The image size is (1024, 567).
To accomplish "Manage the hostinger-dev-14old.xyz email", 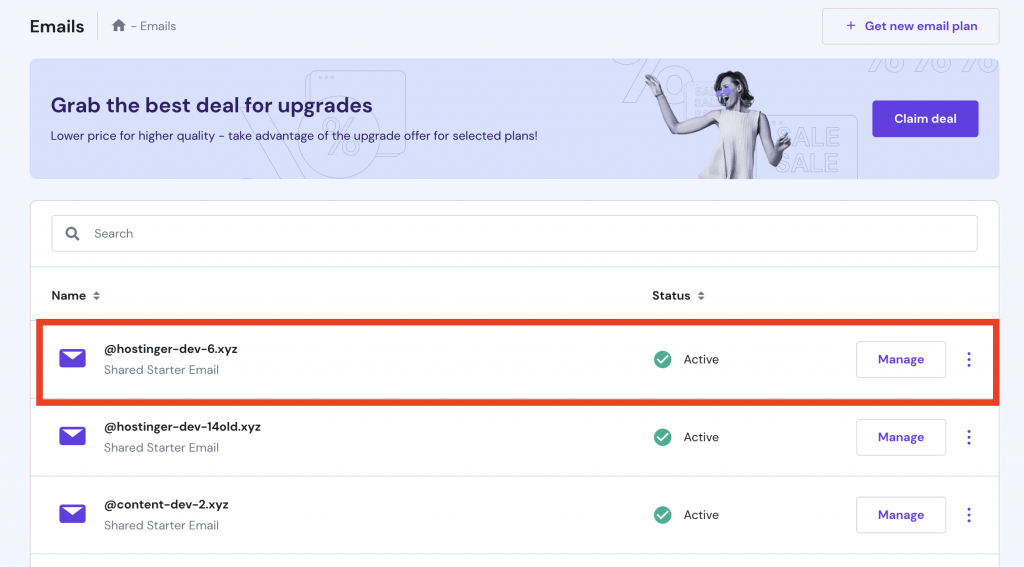I will point(900,437).
